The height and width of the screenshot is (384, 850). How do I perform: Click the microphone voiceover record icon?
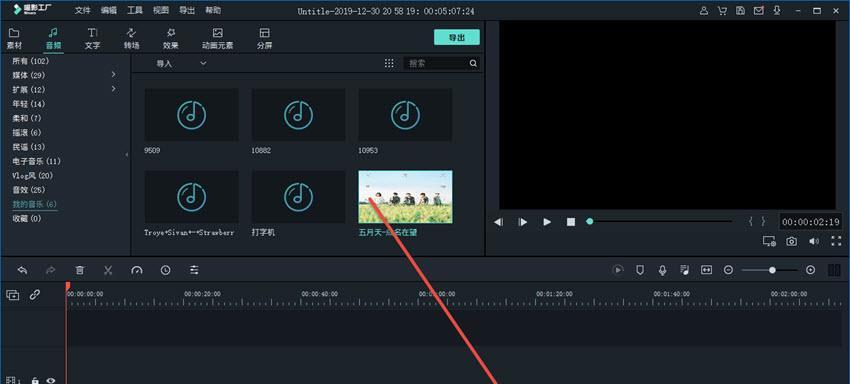coord(662,270)
